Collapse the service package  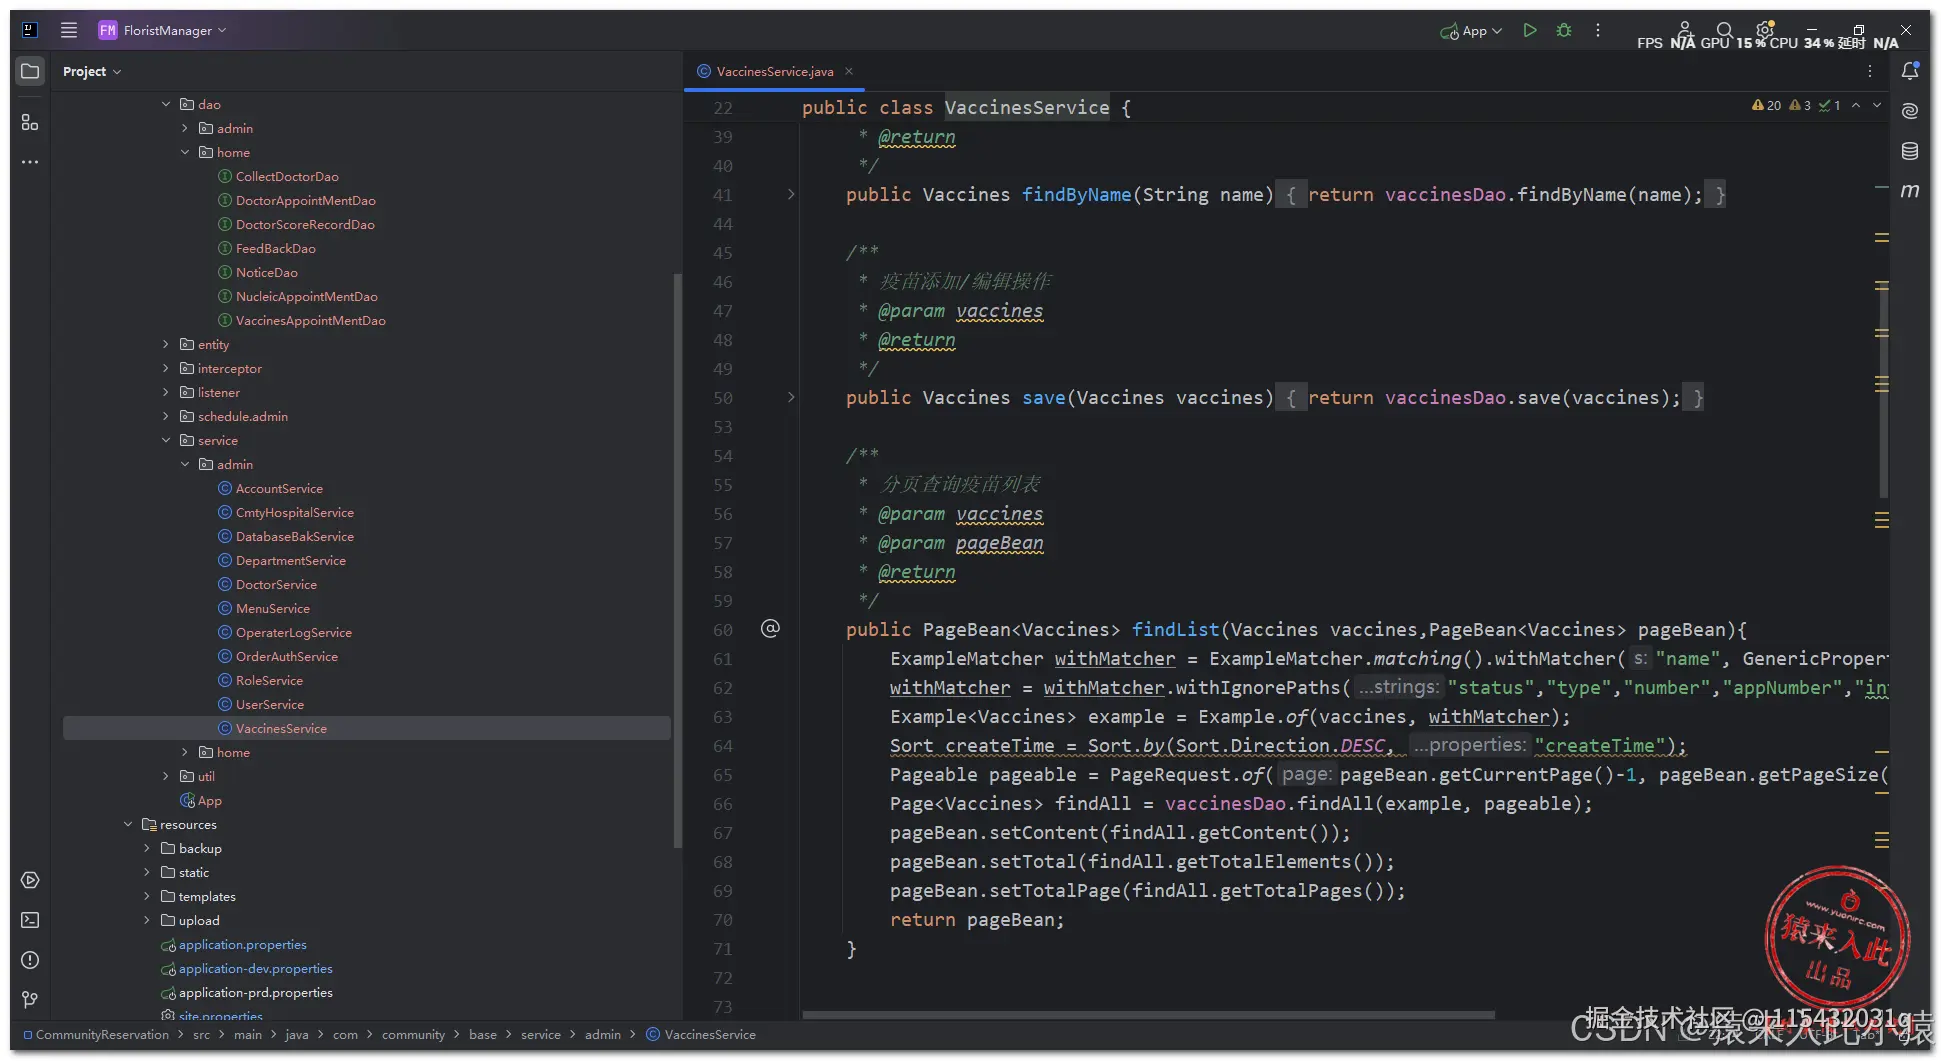click(166, 440)
